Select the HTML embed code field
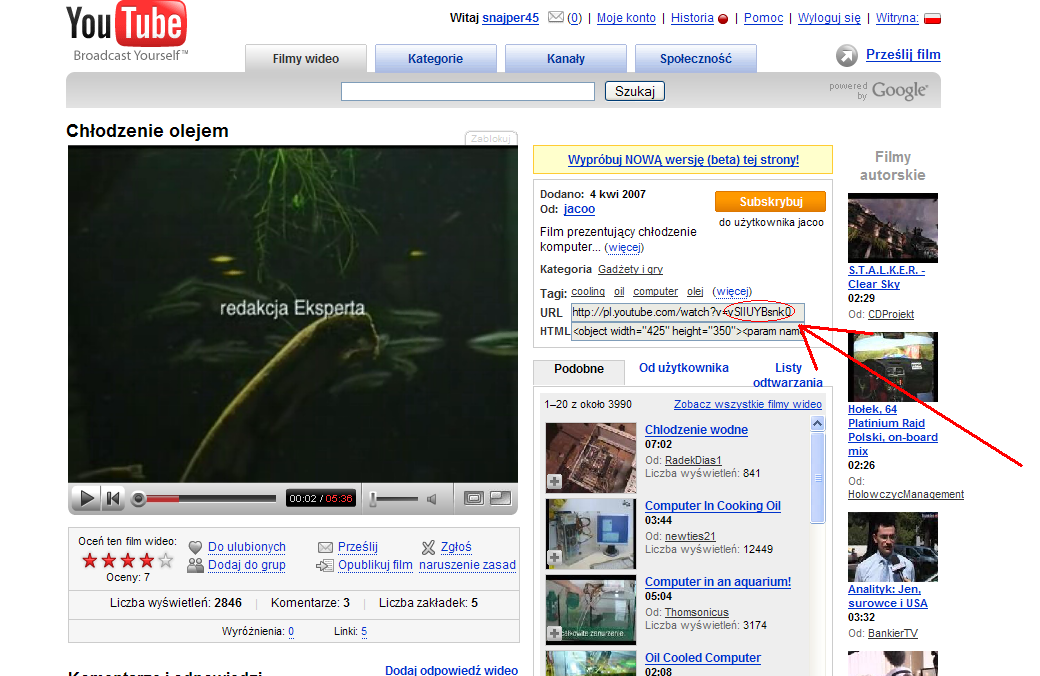1040x676 pixels. point(688,332)
